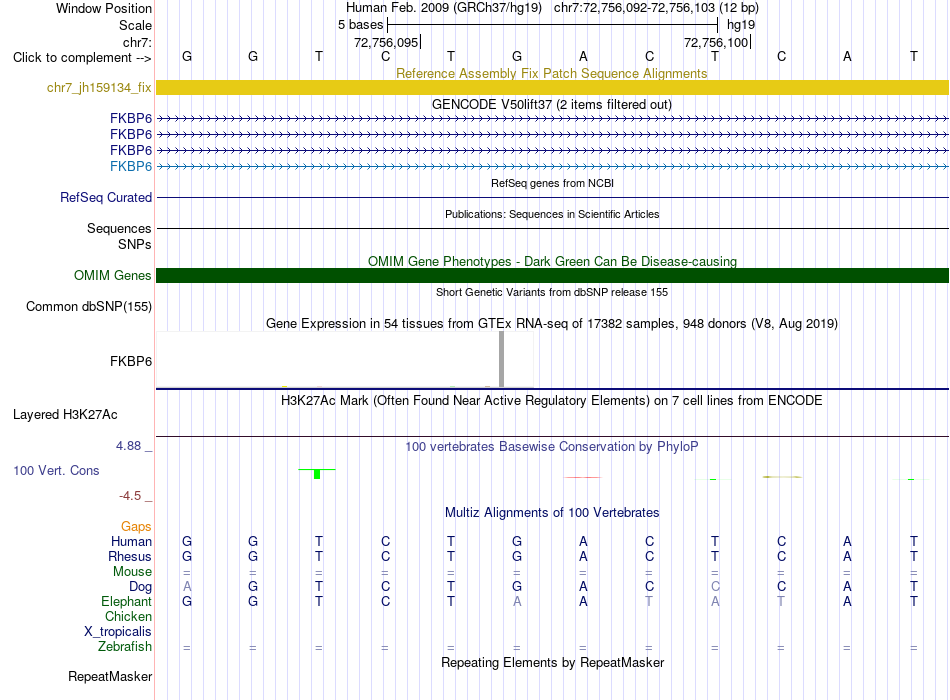Image resolution: width=950 pixels, height=700 pixels.
Task: Click the red PhyloP mark under base A
Action: coord(582,478)
